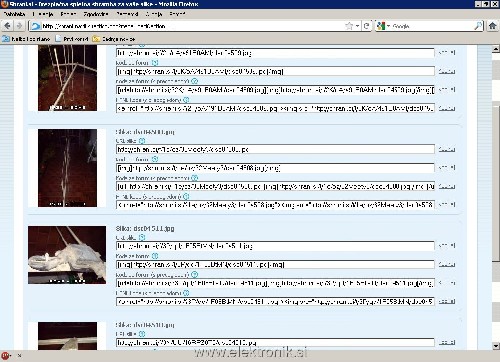This screenshot has height=362, width=500.
Task: Open the Datoteka menu
Action: (14, 14)
